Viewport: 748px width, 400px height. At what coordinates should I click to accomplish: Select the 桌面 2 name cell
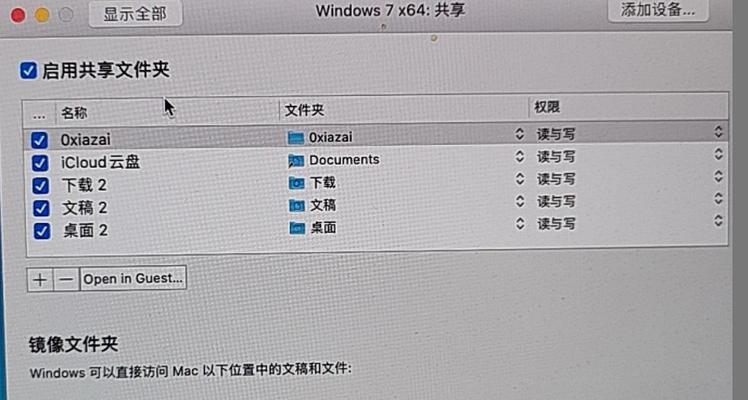pyautogui.click(x=85, y=231)
